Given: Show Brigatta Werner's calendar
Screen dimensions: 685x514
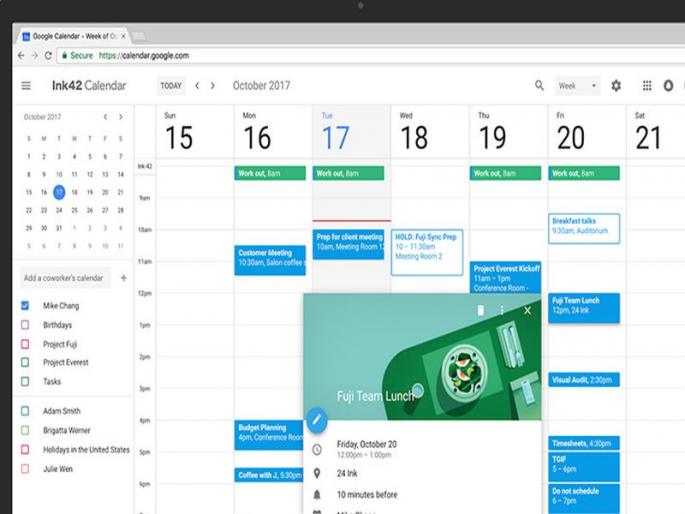Looking at the screenshot, I should point(25,430).
